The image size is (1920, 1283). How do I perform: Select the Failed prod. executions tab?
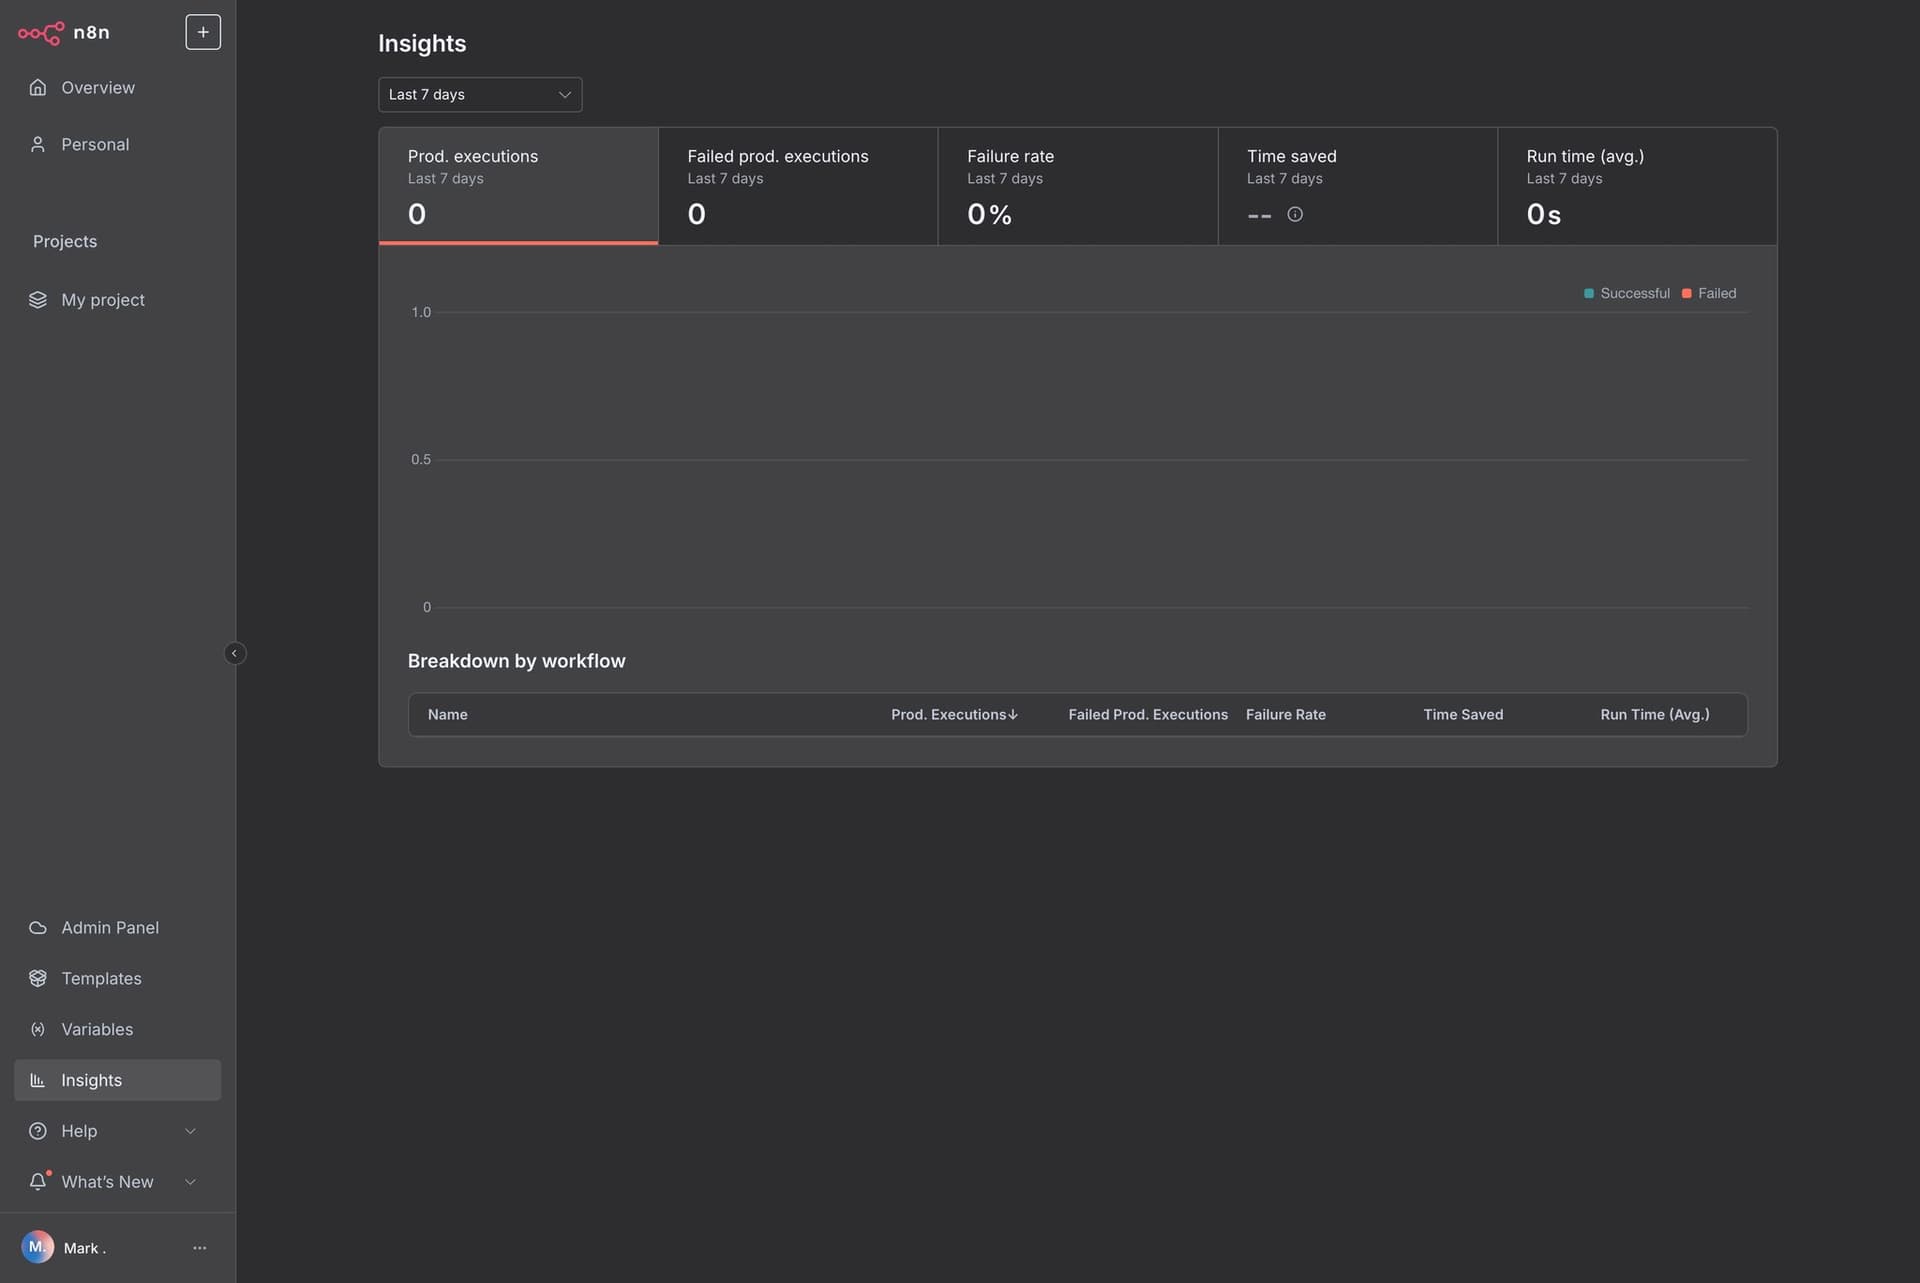[x=798, y=186]
